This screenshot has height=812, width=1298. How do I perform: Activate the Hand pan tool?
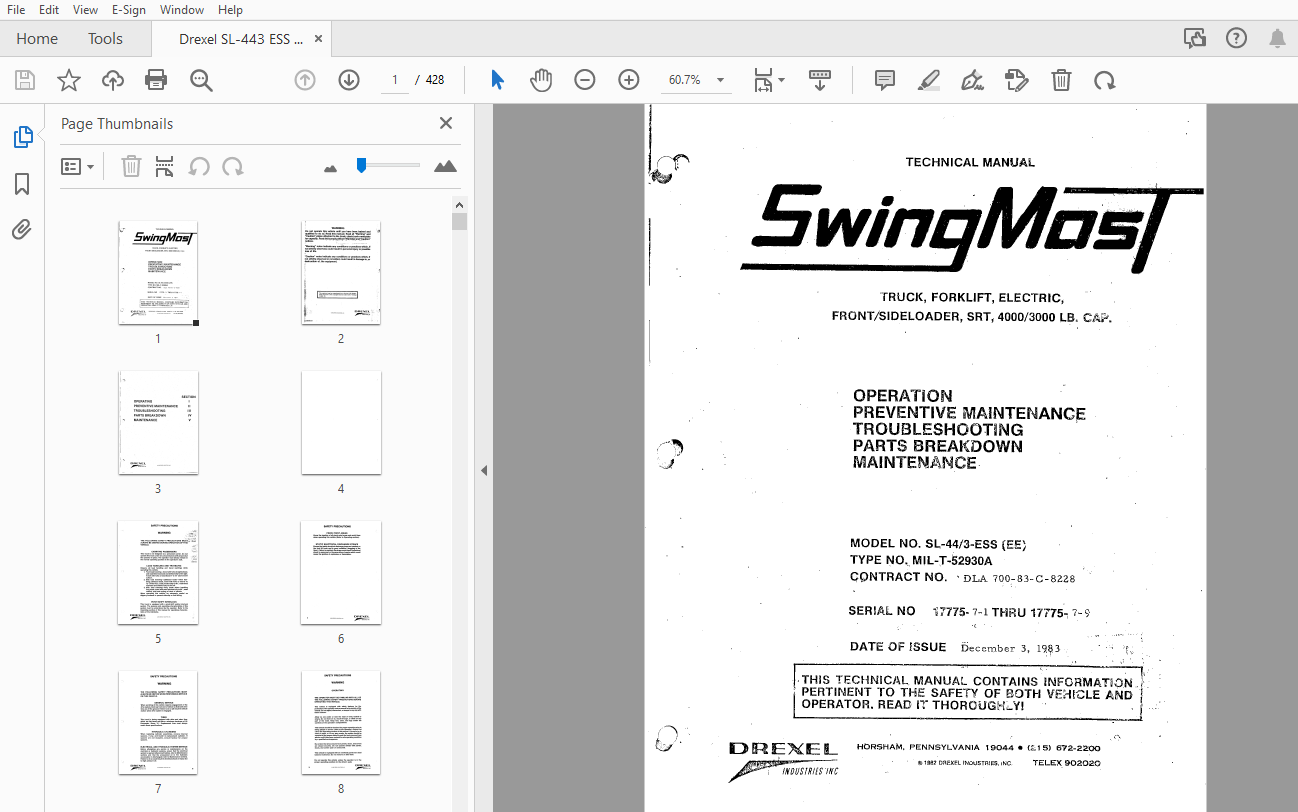point(541,80)
